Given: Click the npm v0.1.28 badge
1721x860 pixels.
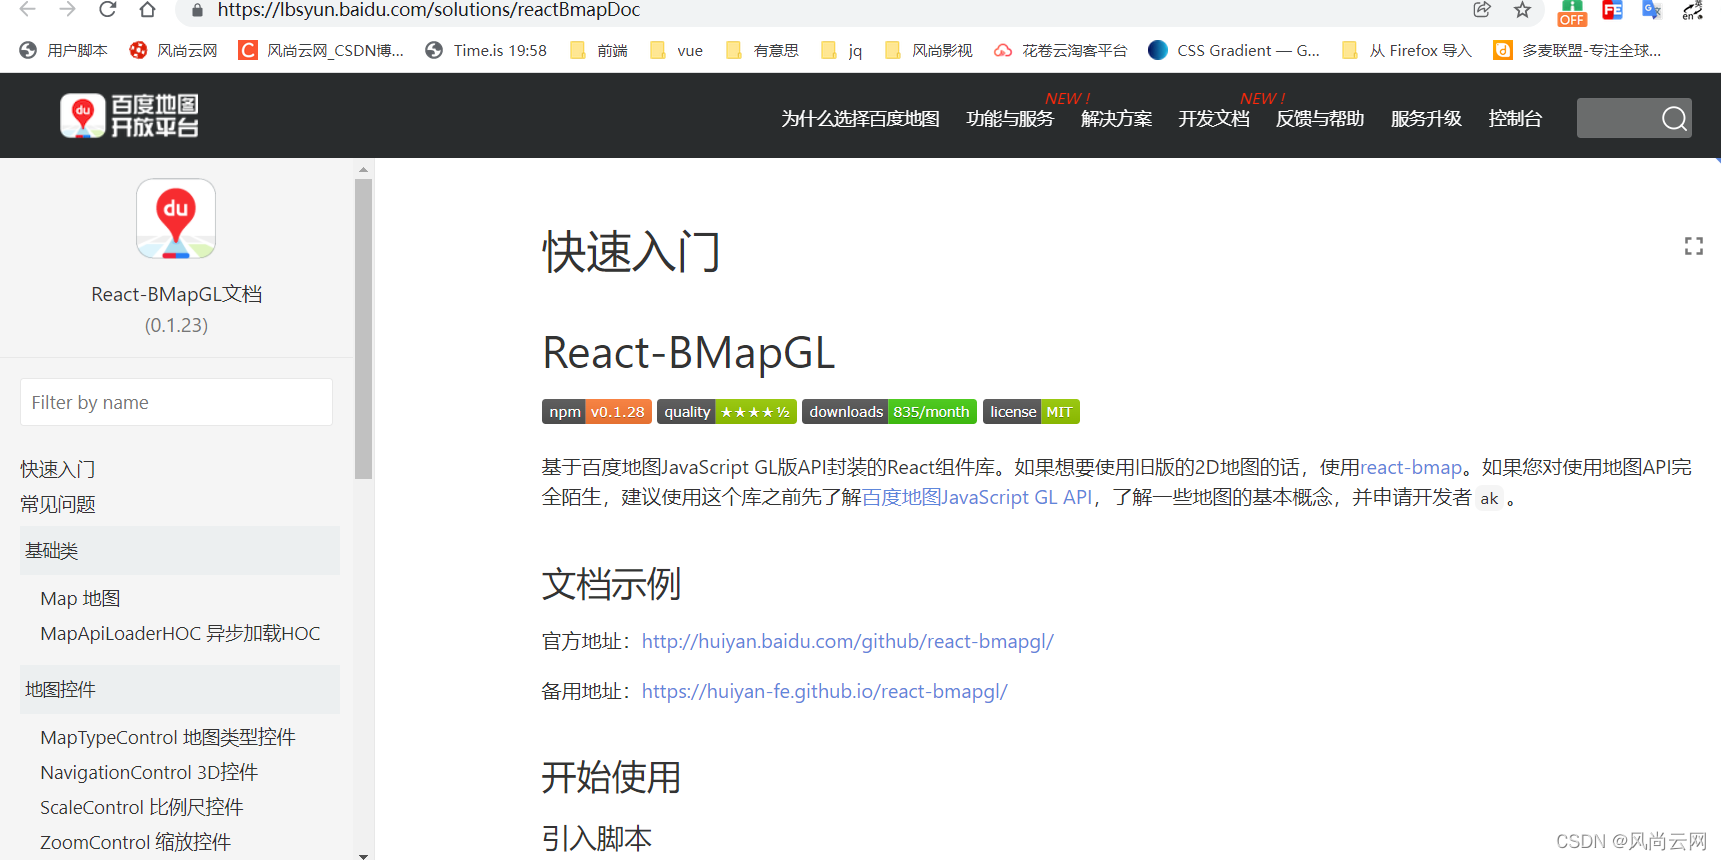Looking at the screenshot, I should coord(597,412).
